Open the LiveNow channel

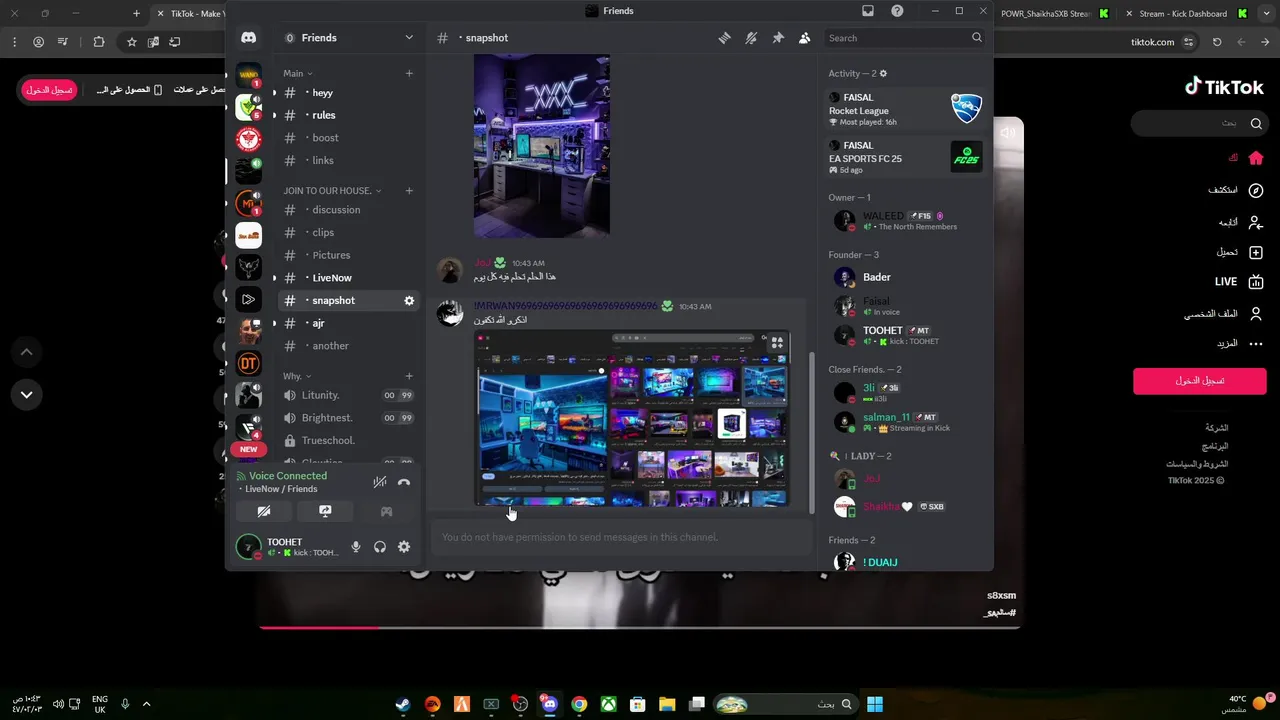click(347, 278)
